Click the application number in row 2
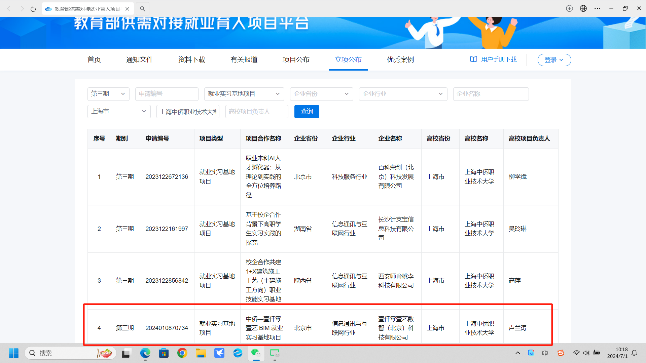The image size is (646, 363). pyautogui.click(x=166, y=229)
